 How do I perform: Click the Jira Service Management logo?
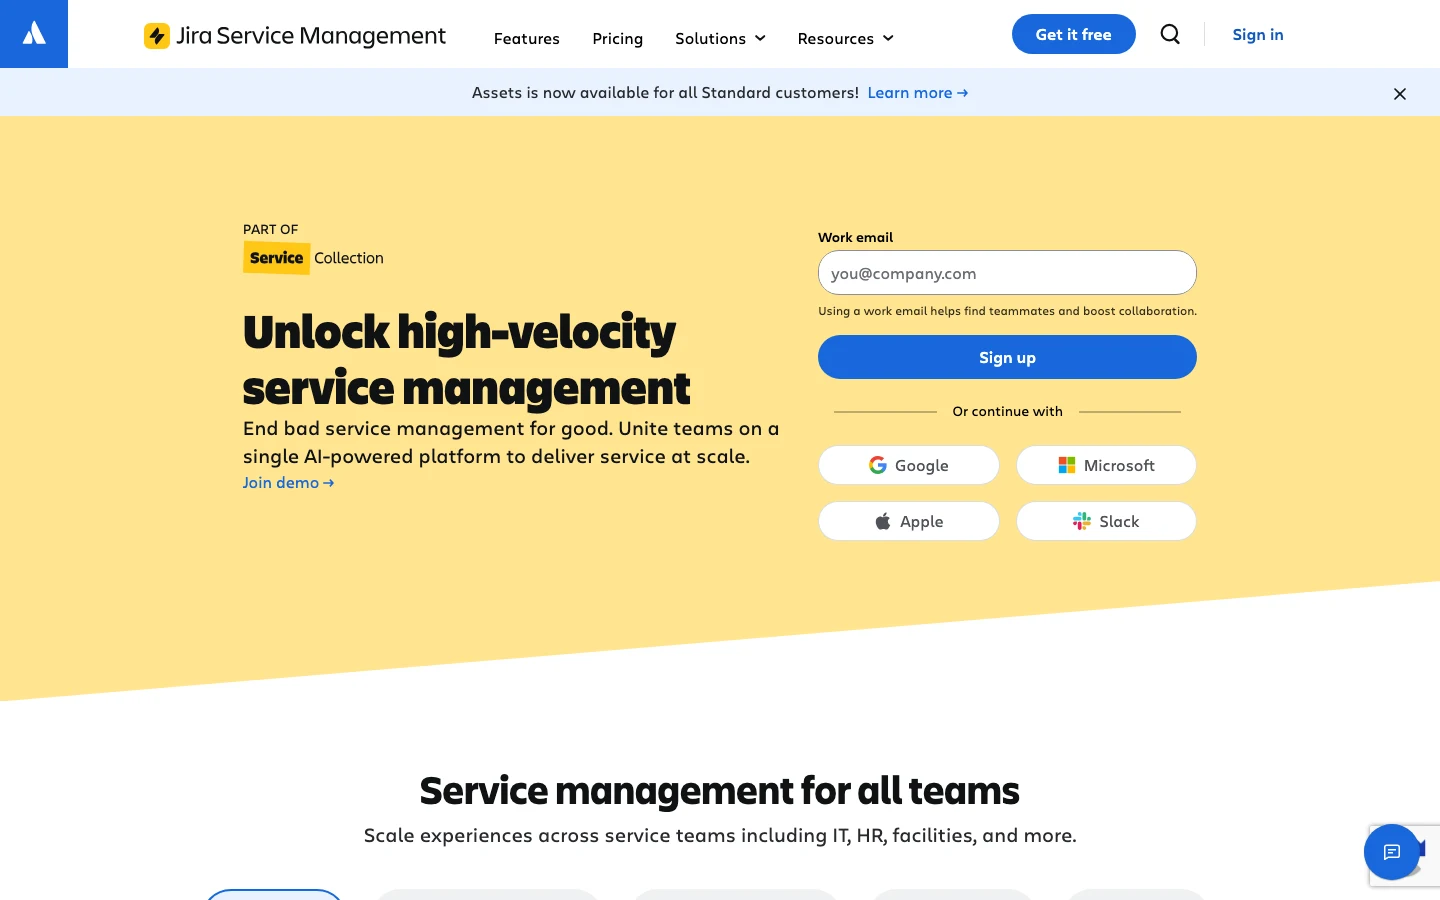[295, 36]
